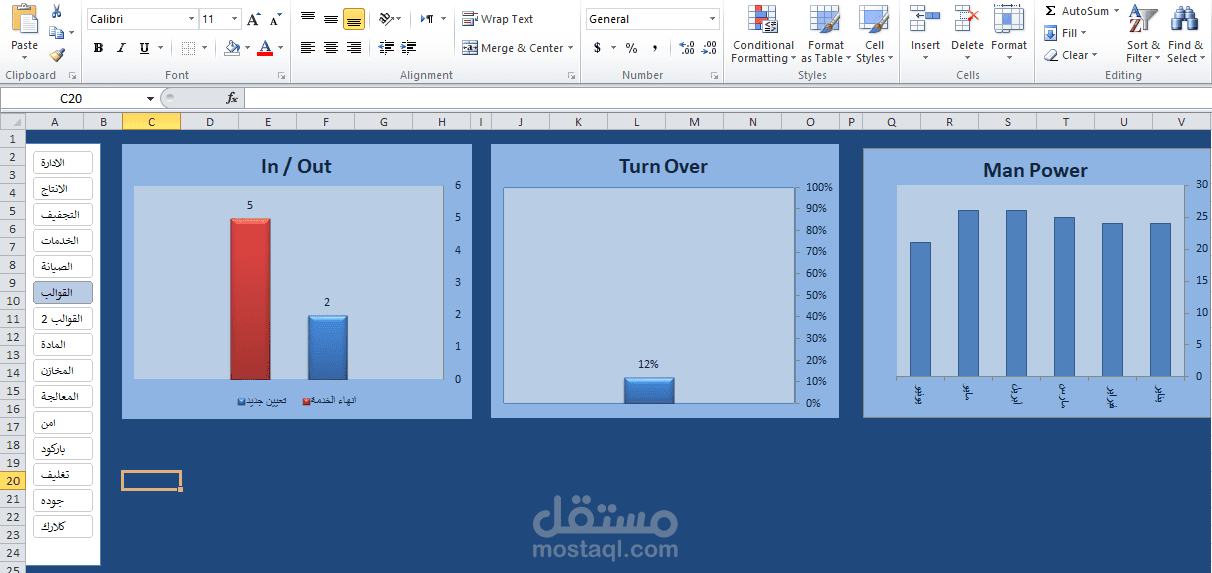Image resolution: width=1212 pixels, height=573 pixels.
Task: Click Increase Decimal icon
Action: (687, 48)
